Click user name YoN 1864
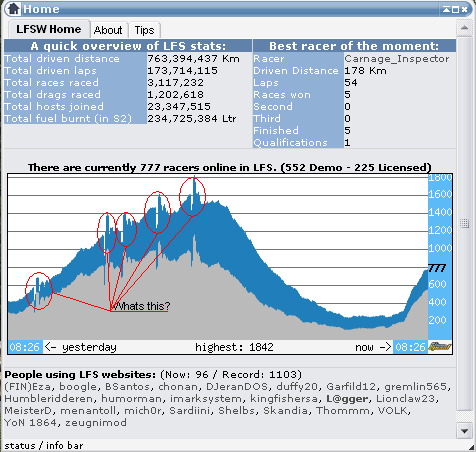 coord(30,423)
